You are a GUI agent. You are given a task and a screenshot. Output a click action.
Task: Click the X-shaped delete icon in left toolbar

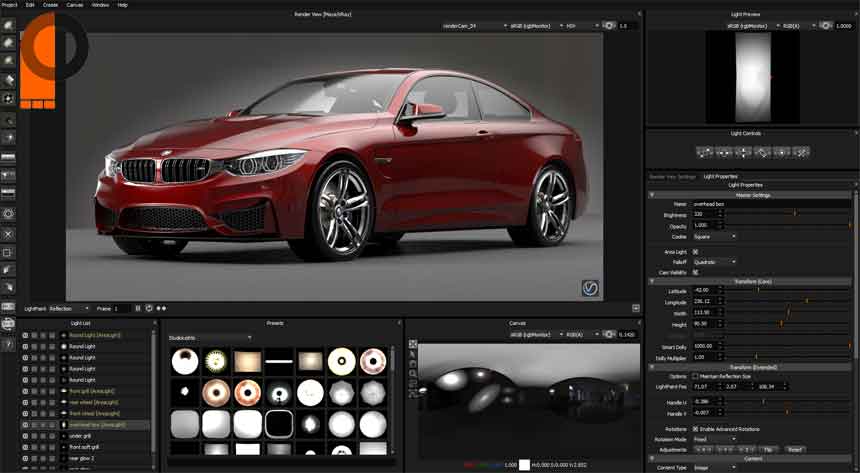tap(8, 234)
